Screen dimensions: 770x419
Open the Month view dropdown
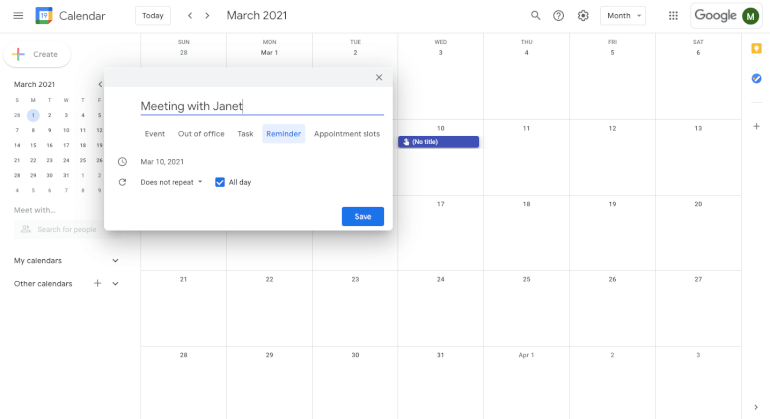623,16
